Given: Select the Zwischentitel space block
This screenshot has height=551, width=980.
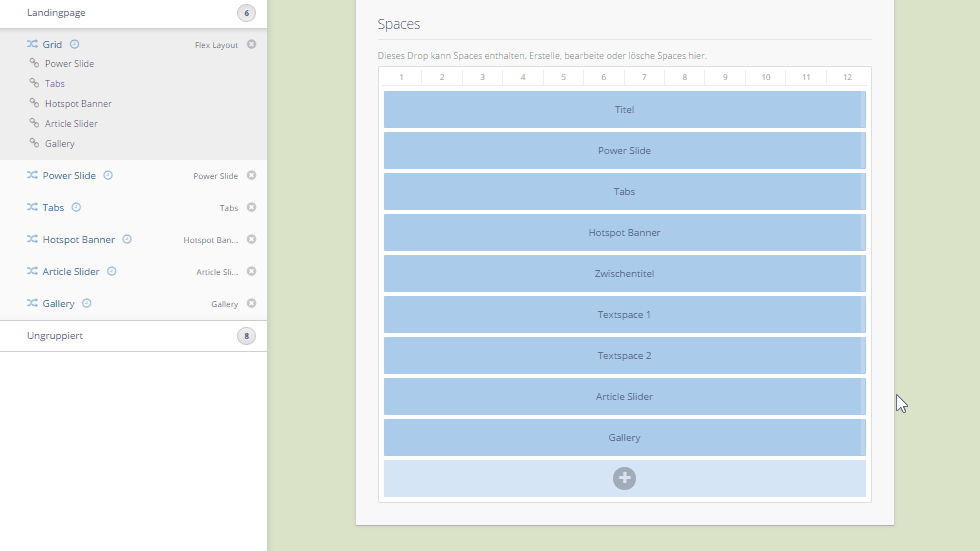Looking at the screenshot, I should click(x=623, y=274).
